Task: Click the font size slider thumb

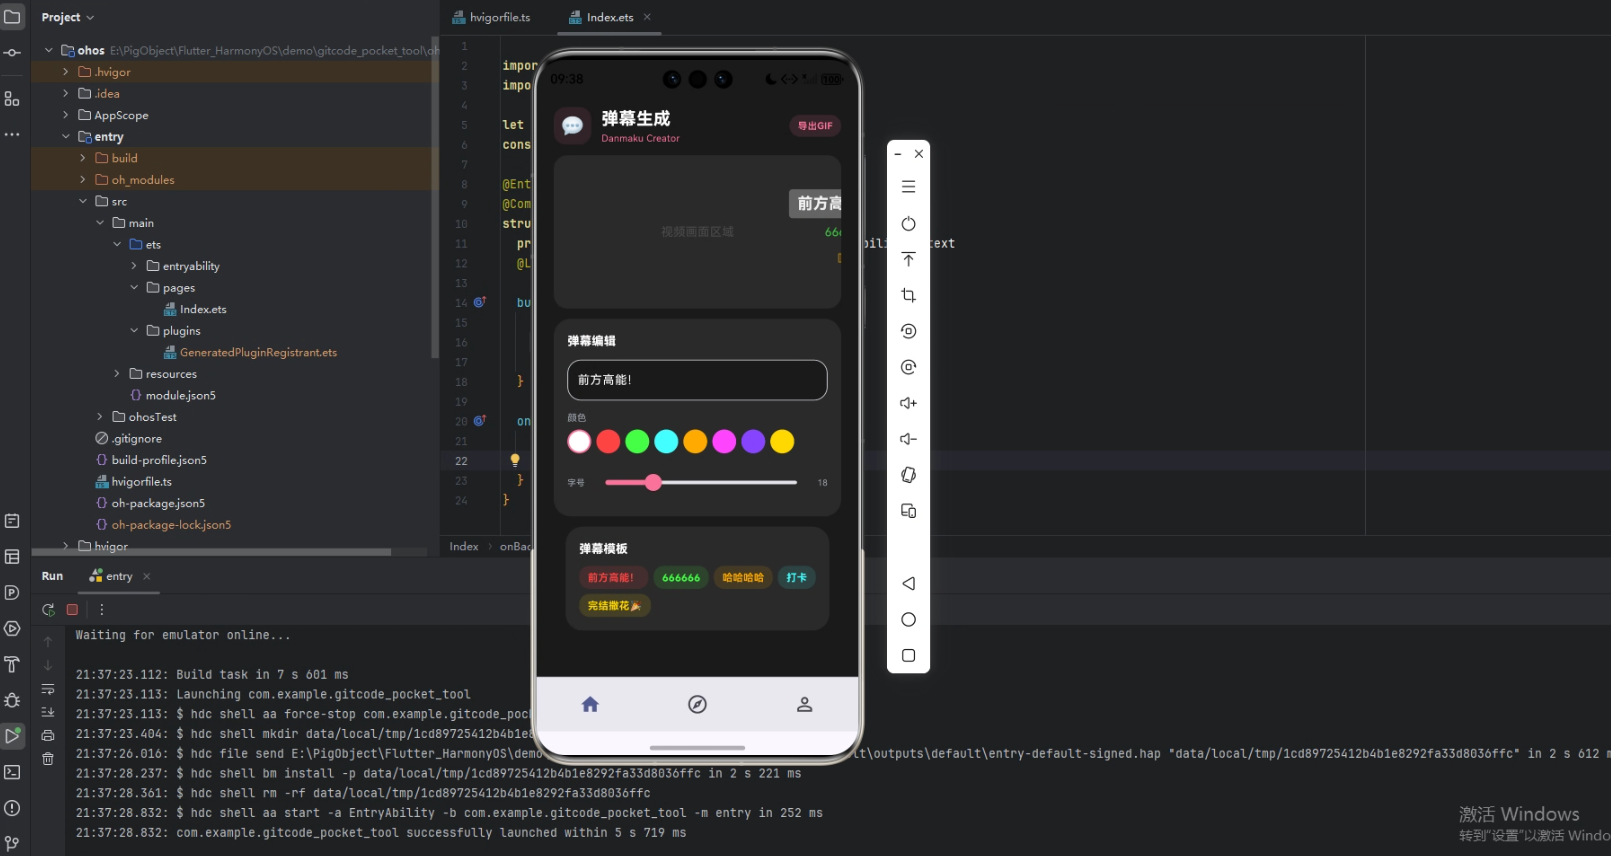Action: (653, 483)
